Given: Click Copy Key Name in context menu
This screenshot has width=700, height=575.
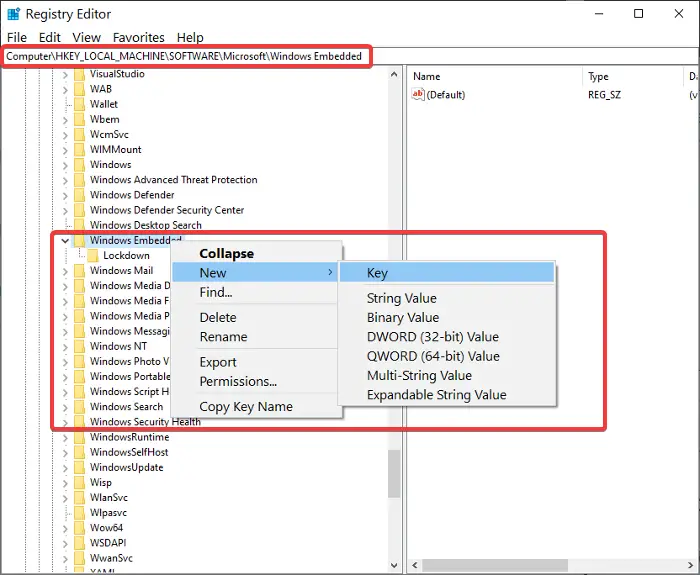Looking at the screenshot, I should (x=257, y=406).
